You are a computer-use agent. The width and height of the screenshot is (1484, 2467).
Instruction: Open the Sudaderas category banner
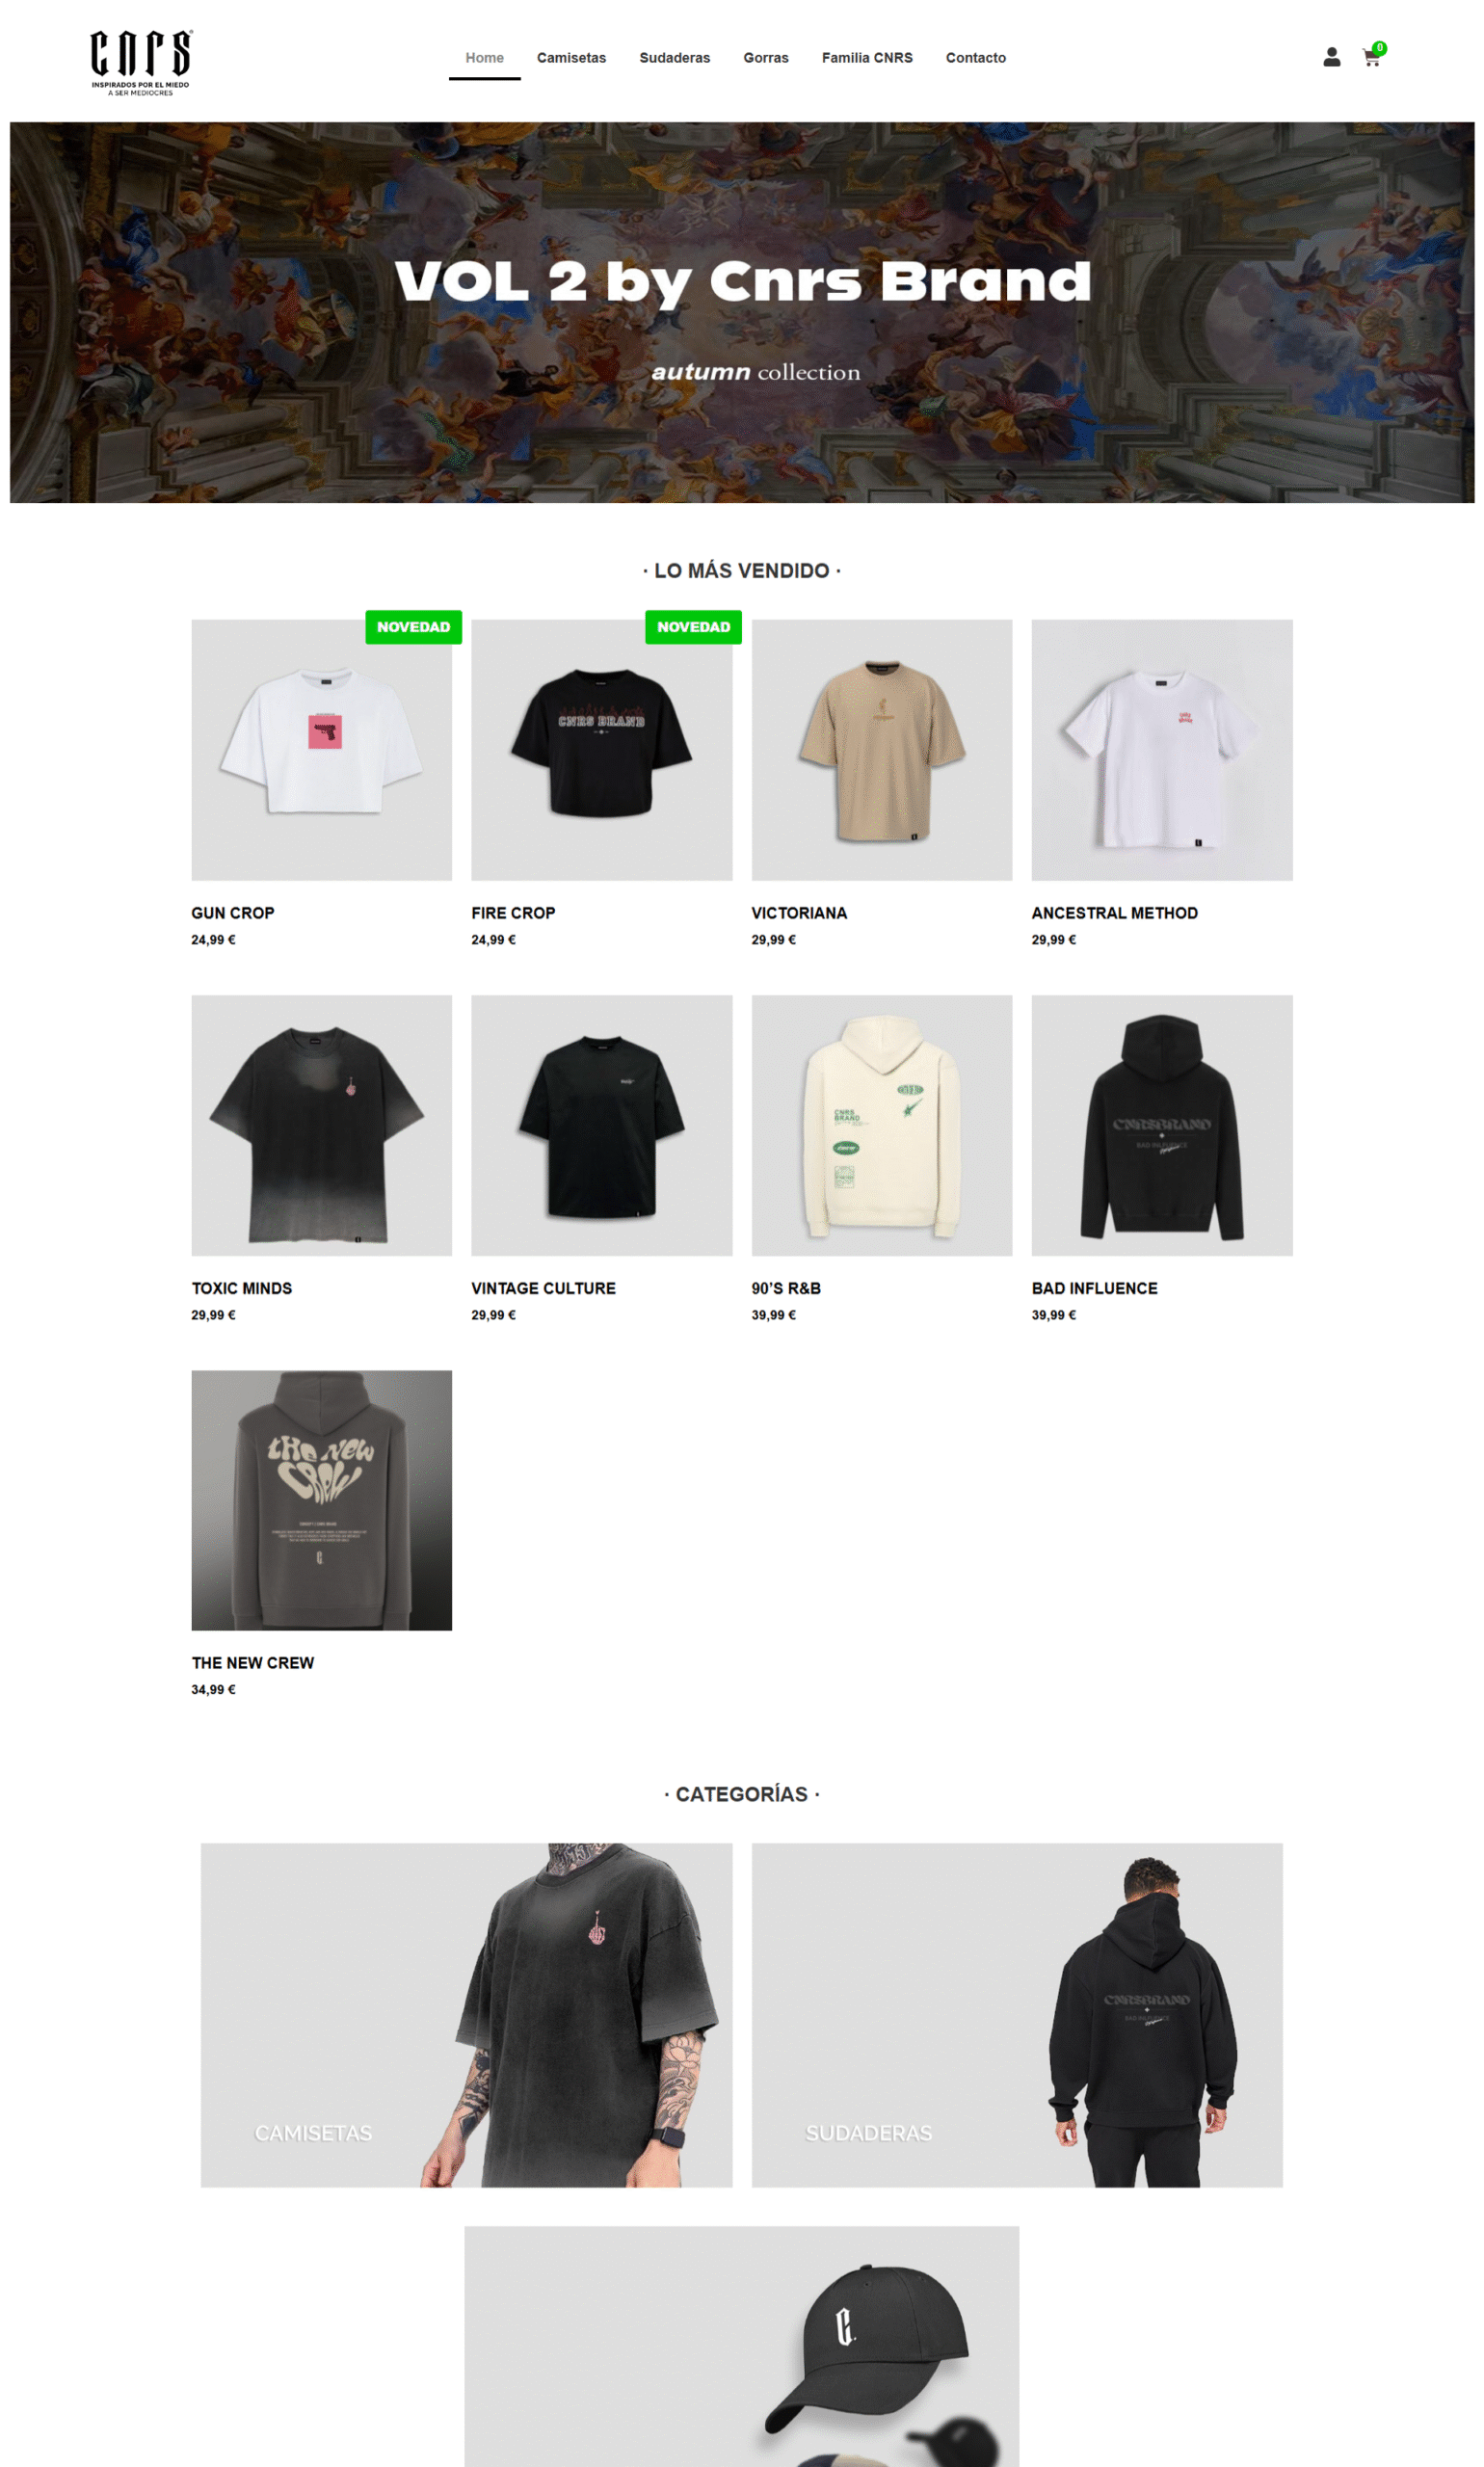[x=1017, y=2015]
